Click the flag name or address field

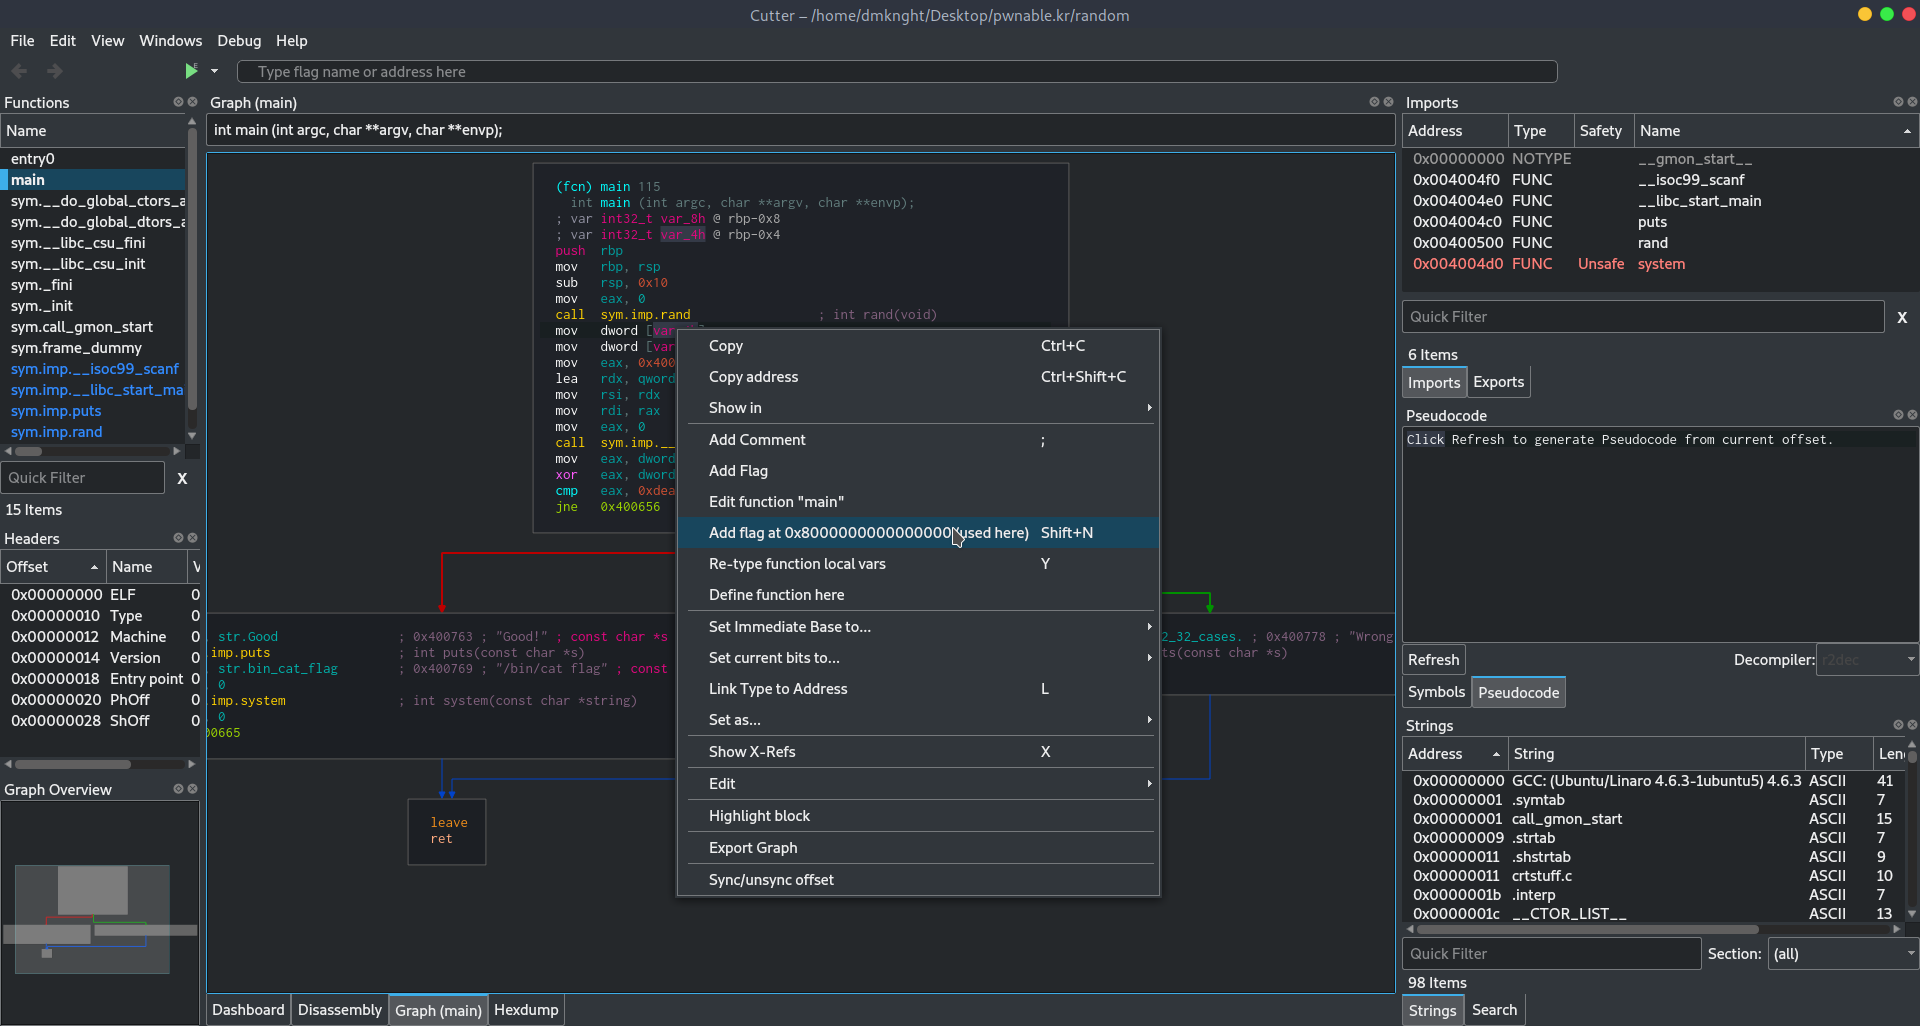pyautogui.click(x=897, y=72)
